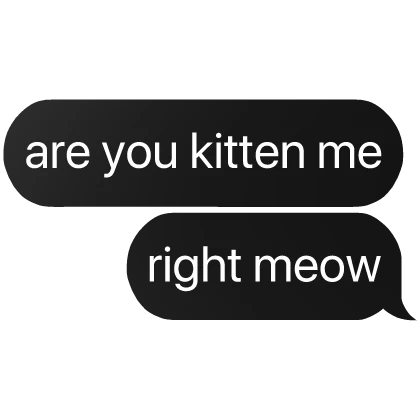Screen dimensions: 420x420
Task: Click the first letter "a" of top message
Action: (38, 155)
